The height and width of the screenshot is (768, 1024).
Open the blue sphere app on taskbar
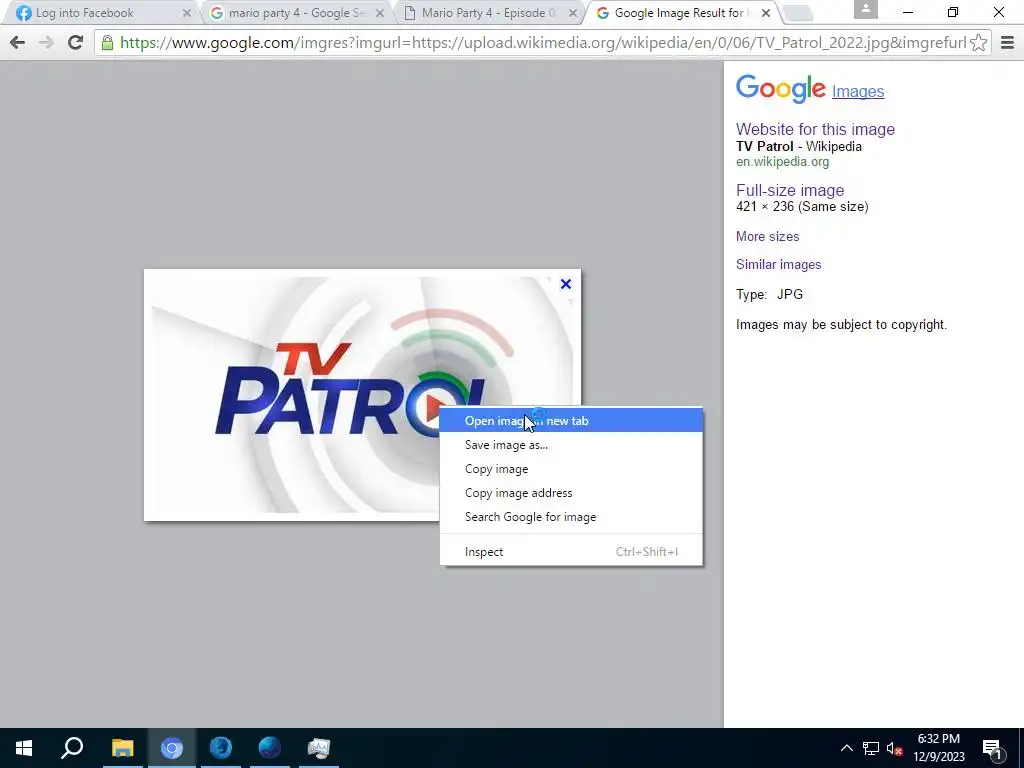[270, 748]
